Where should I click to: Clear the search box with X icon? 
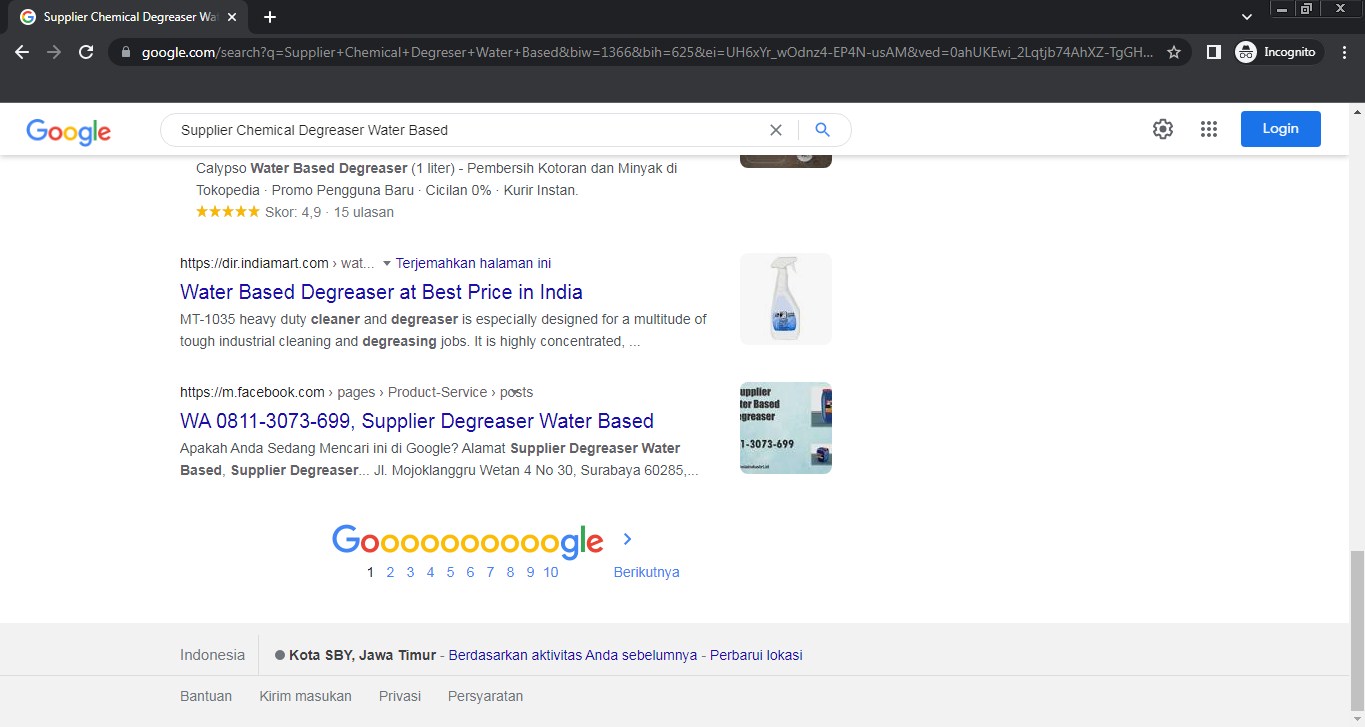pyautogui.click(x=775, y=130)
